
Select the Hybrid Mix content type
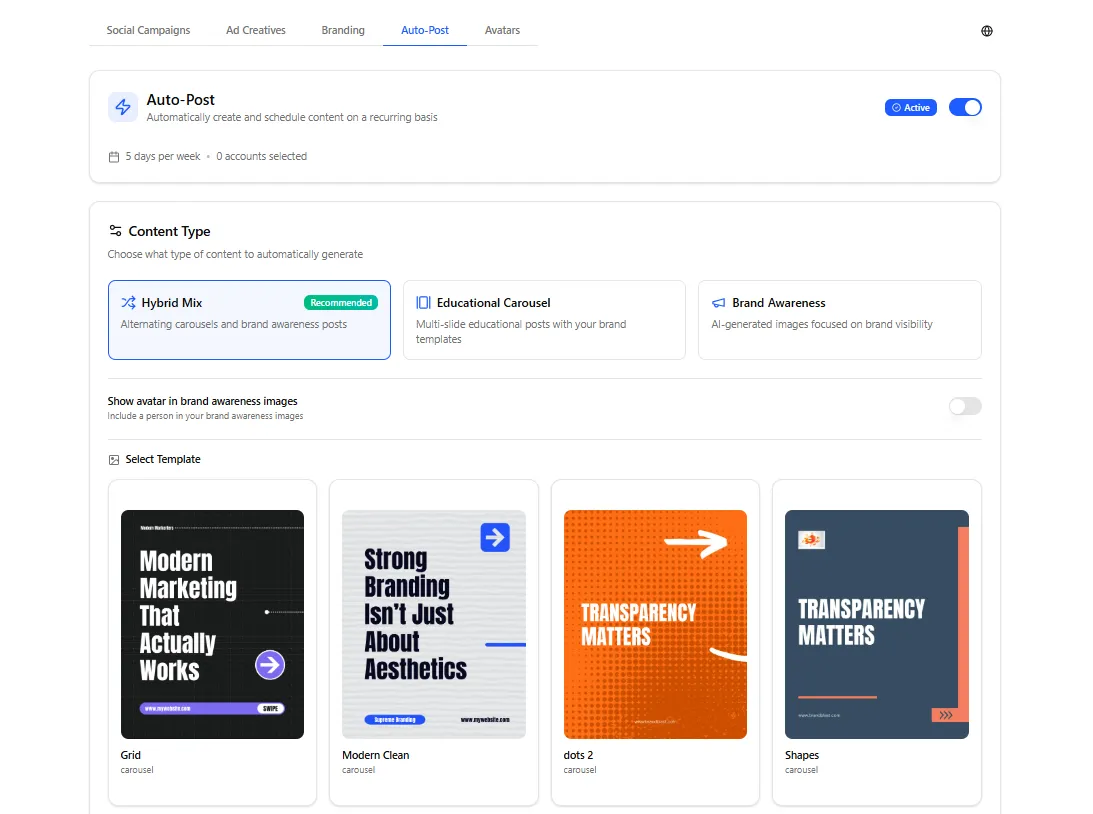(249, 320)
